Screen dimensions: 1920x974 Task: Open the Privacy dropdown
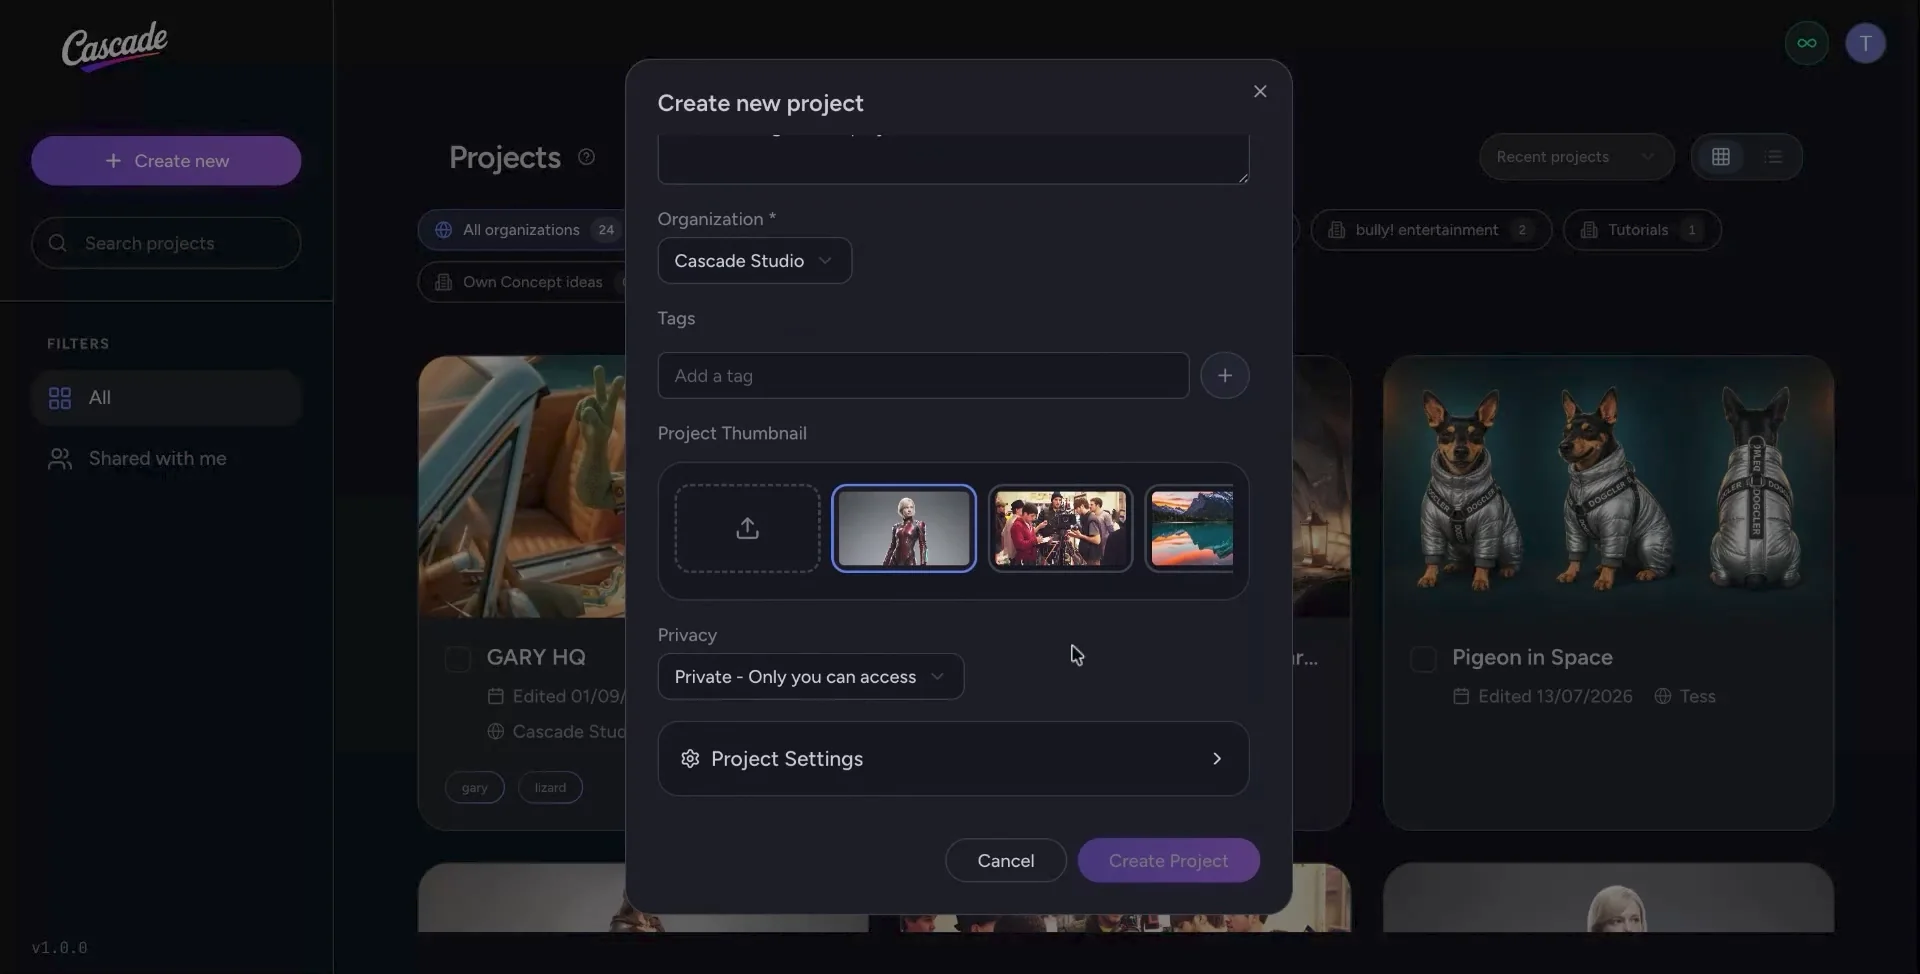(x=811, y=677)
